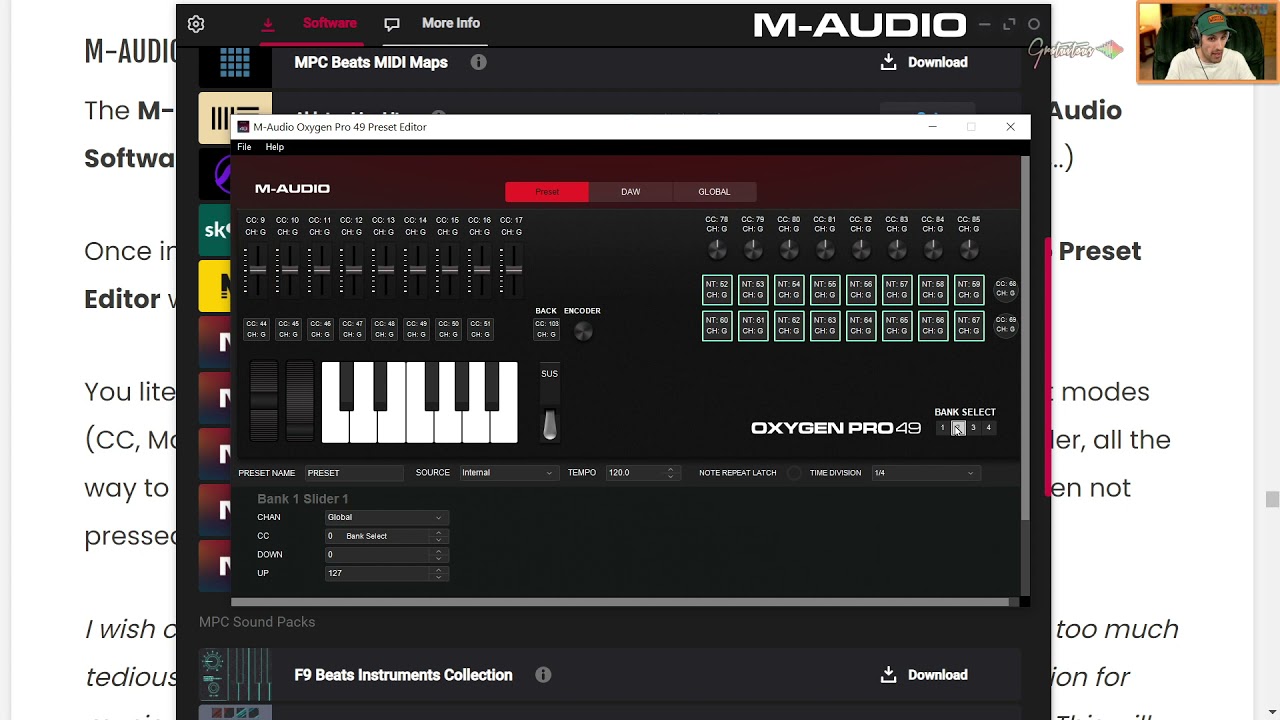Image resolution: width=1280 pixels, height=720 pixels.
Task: Select drum pad NT: 52
Action: [x=717, y=290]
